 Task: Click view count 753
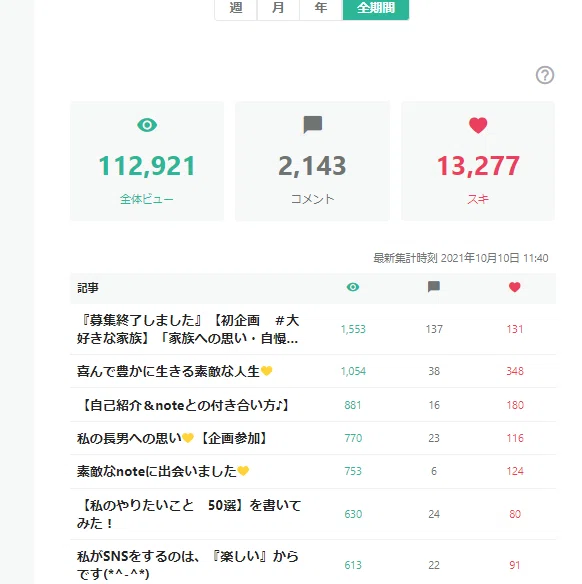353,471
